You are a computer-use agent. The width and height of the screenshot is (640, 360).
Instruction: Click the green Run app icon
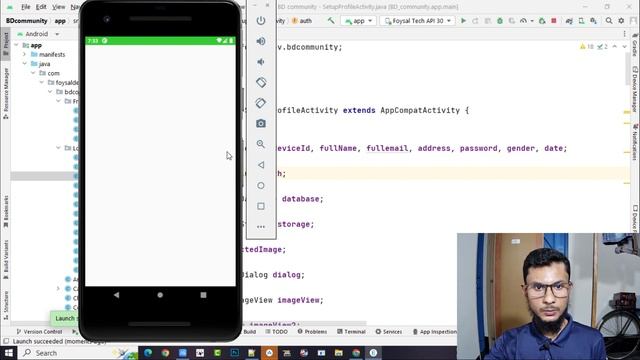pyautogui.click(x=463, y=20)
